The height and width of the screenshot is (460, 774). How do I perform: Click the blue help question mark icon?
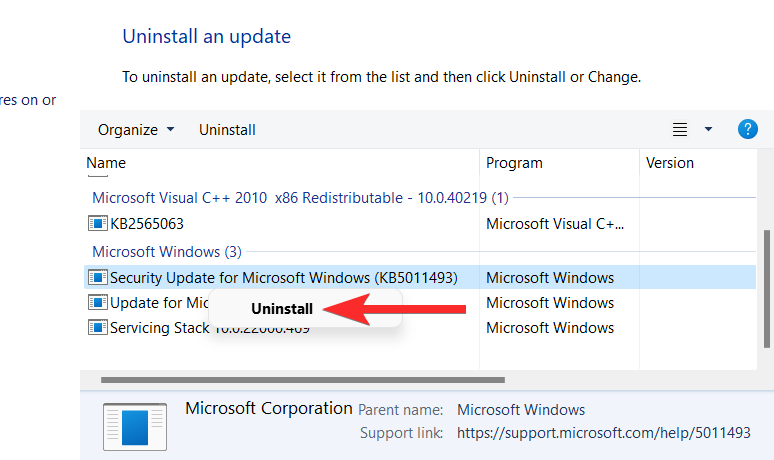tap(747, 129)
